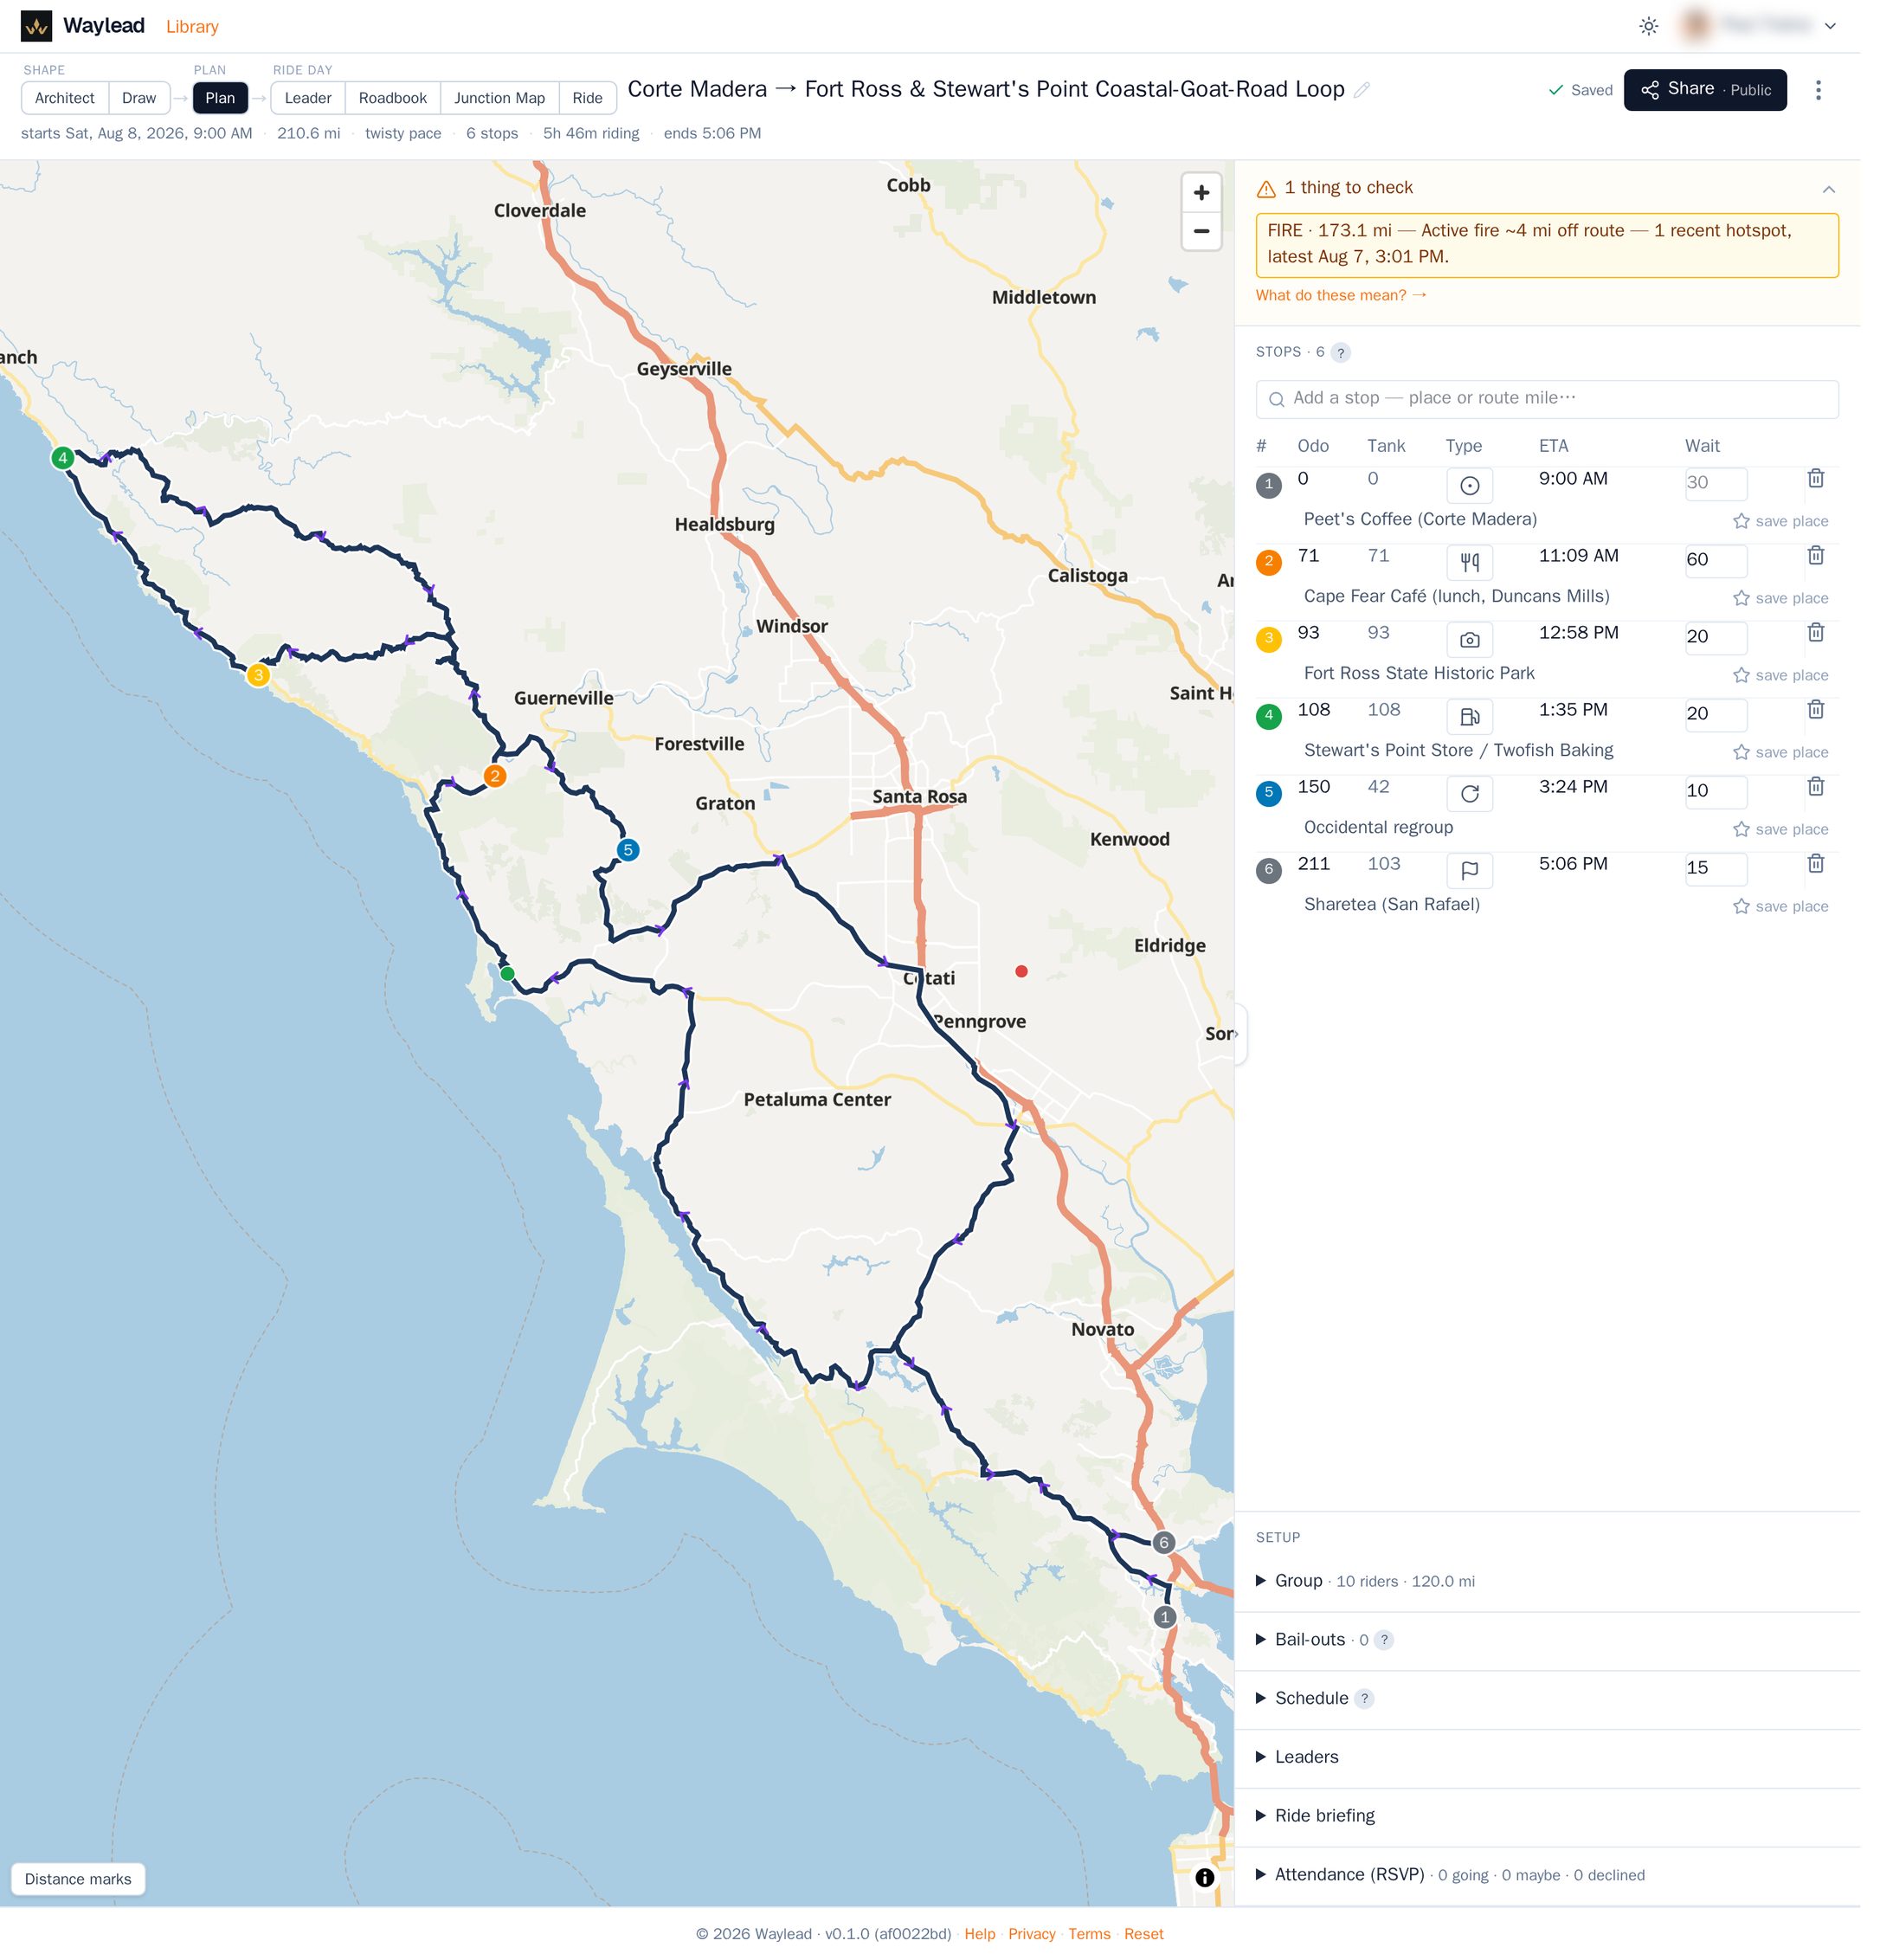Delete the Peet's Coffee stop

pos(1816,479)
